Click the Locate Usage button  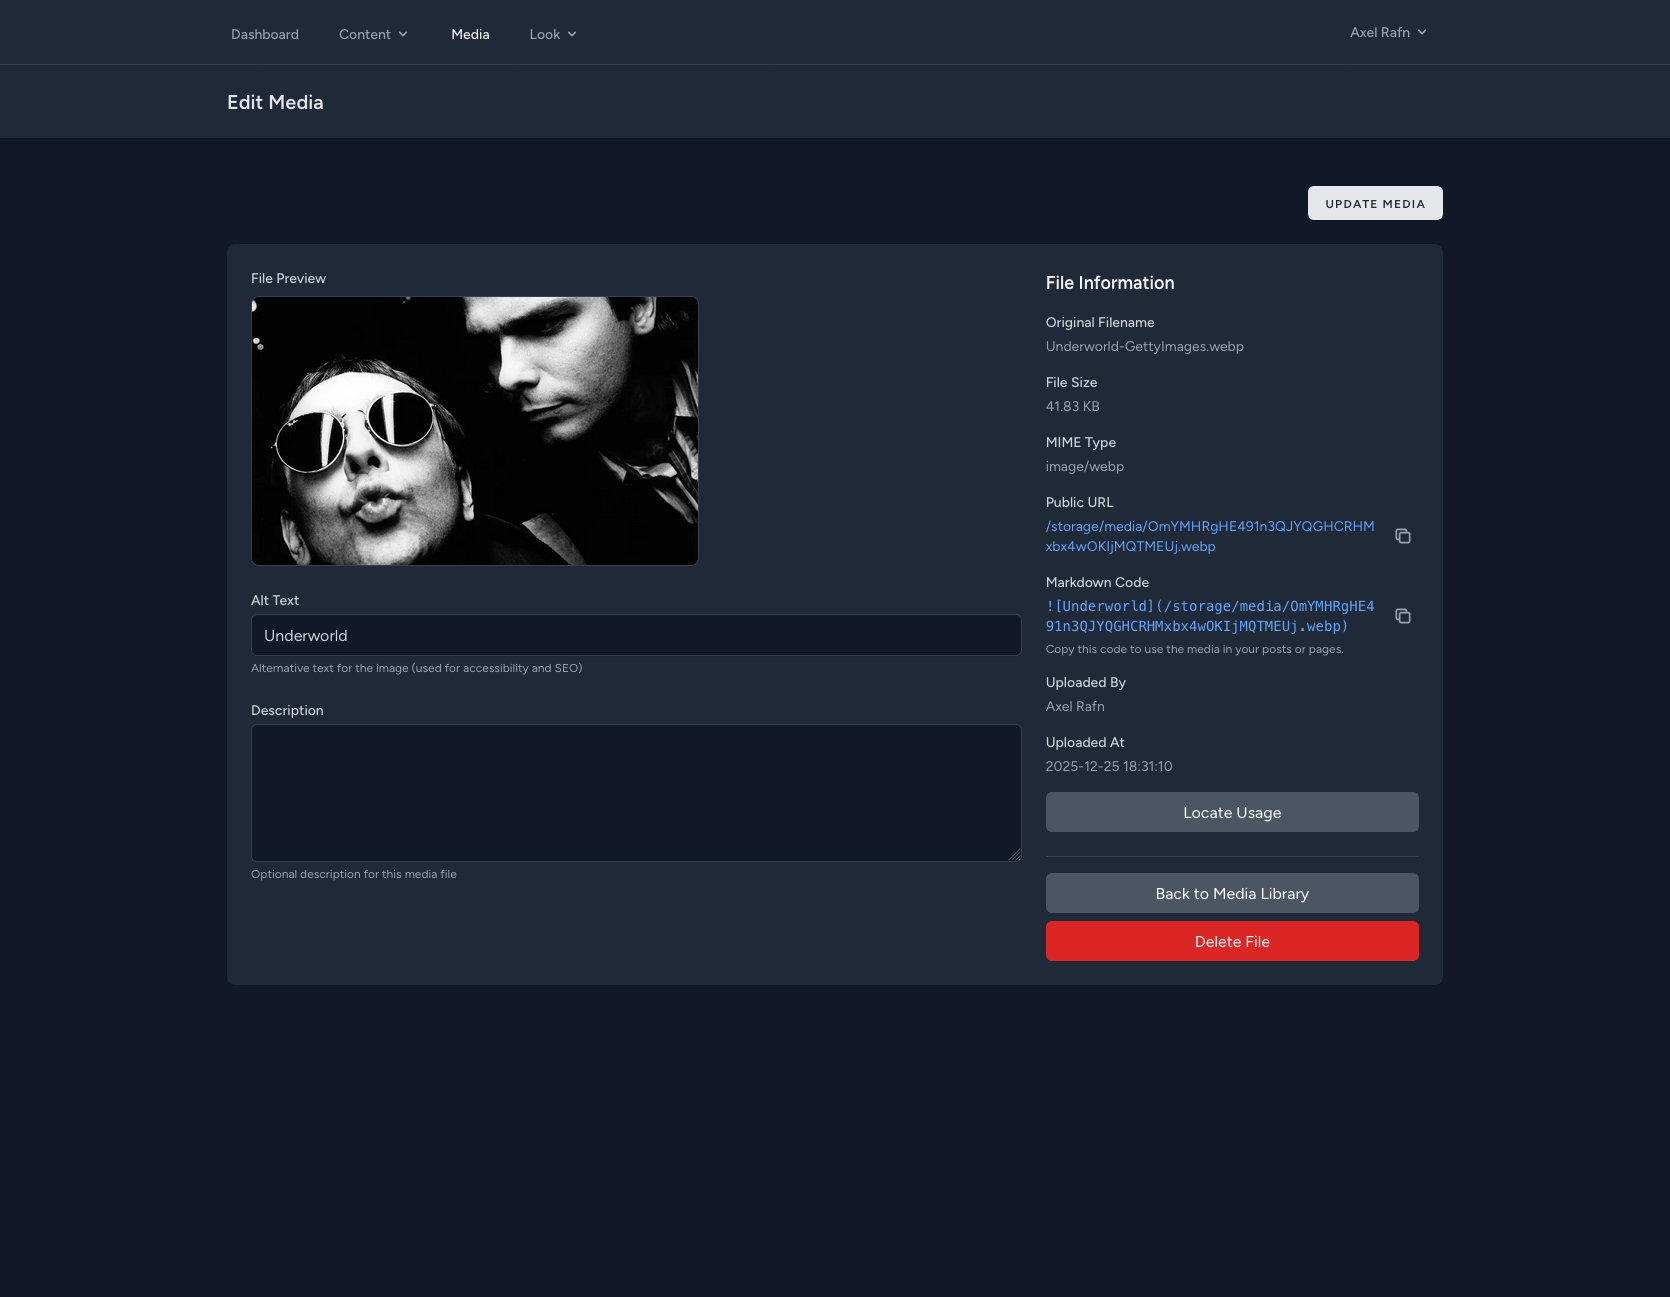[1232, 812]
